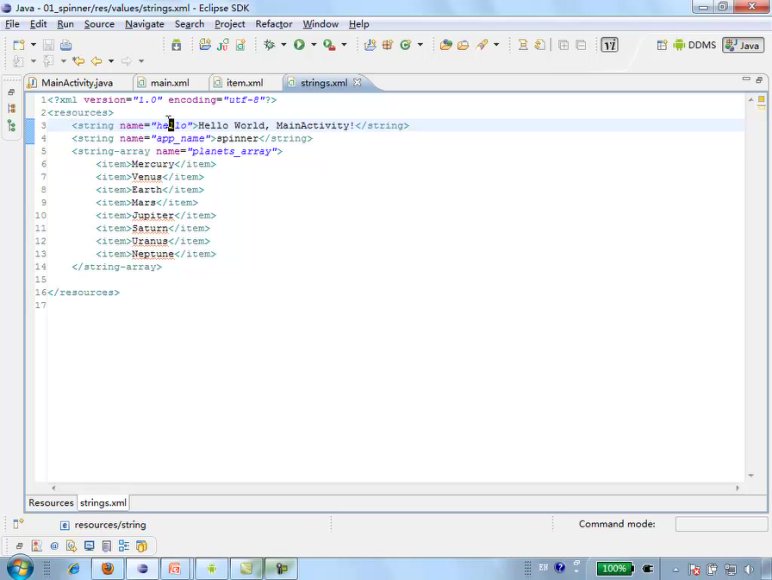The image size is (772, 580).
Task: Click the Print toolbar icon
Action: coord(65,45)
